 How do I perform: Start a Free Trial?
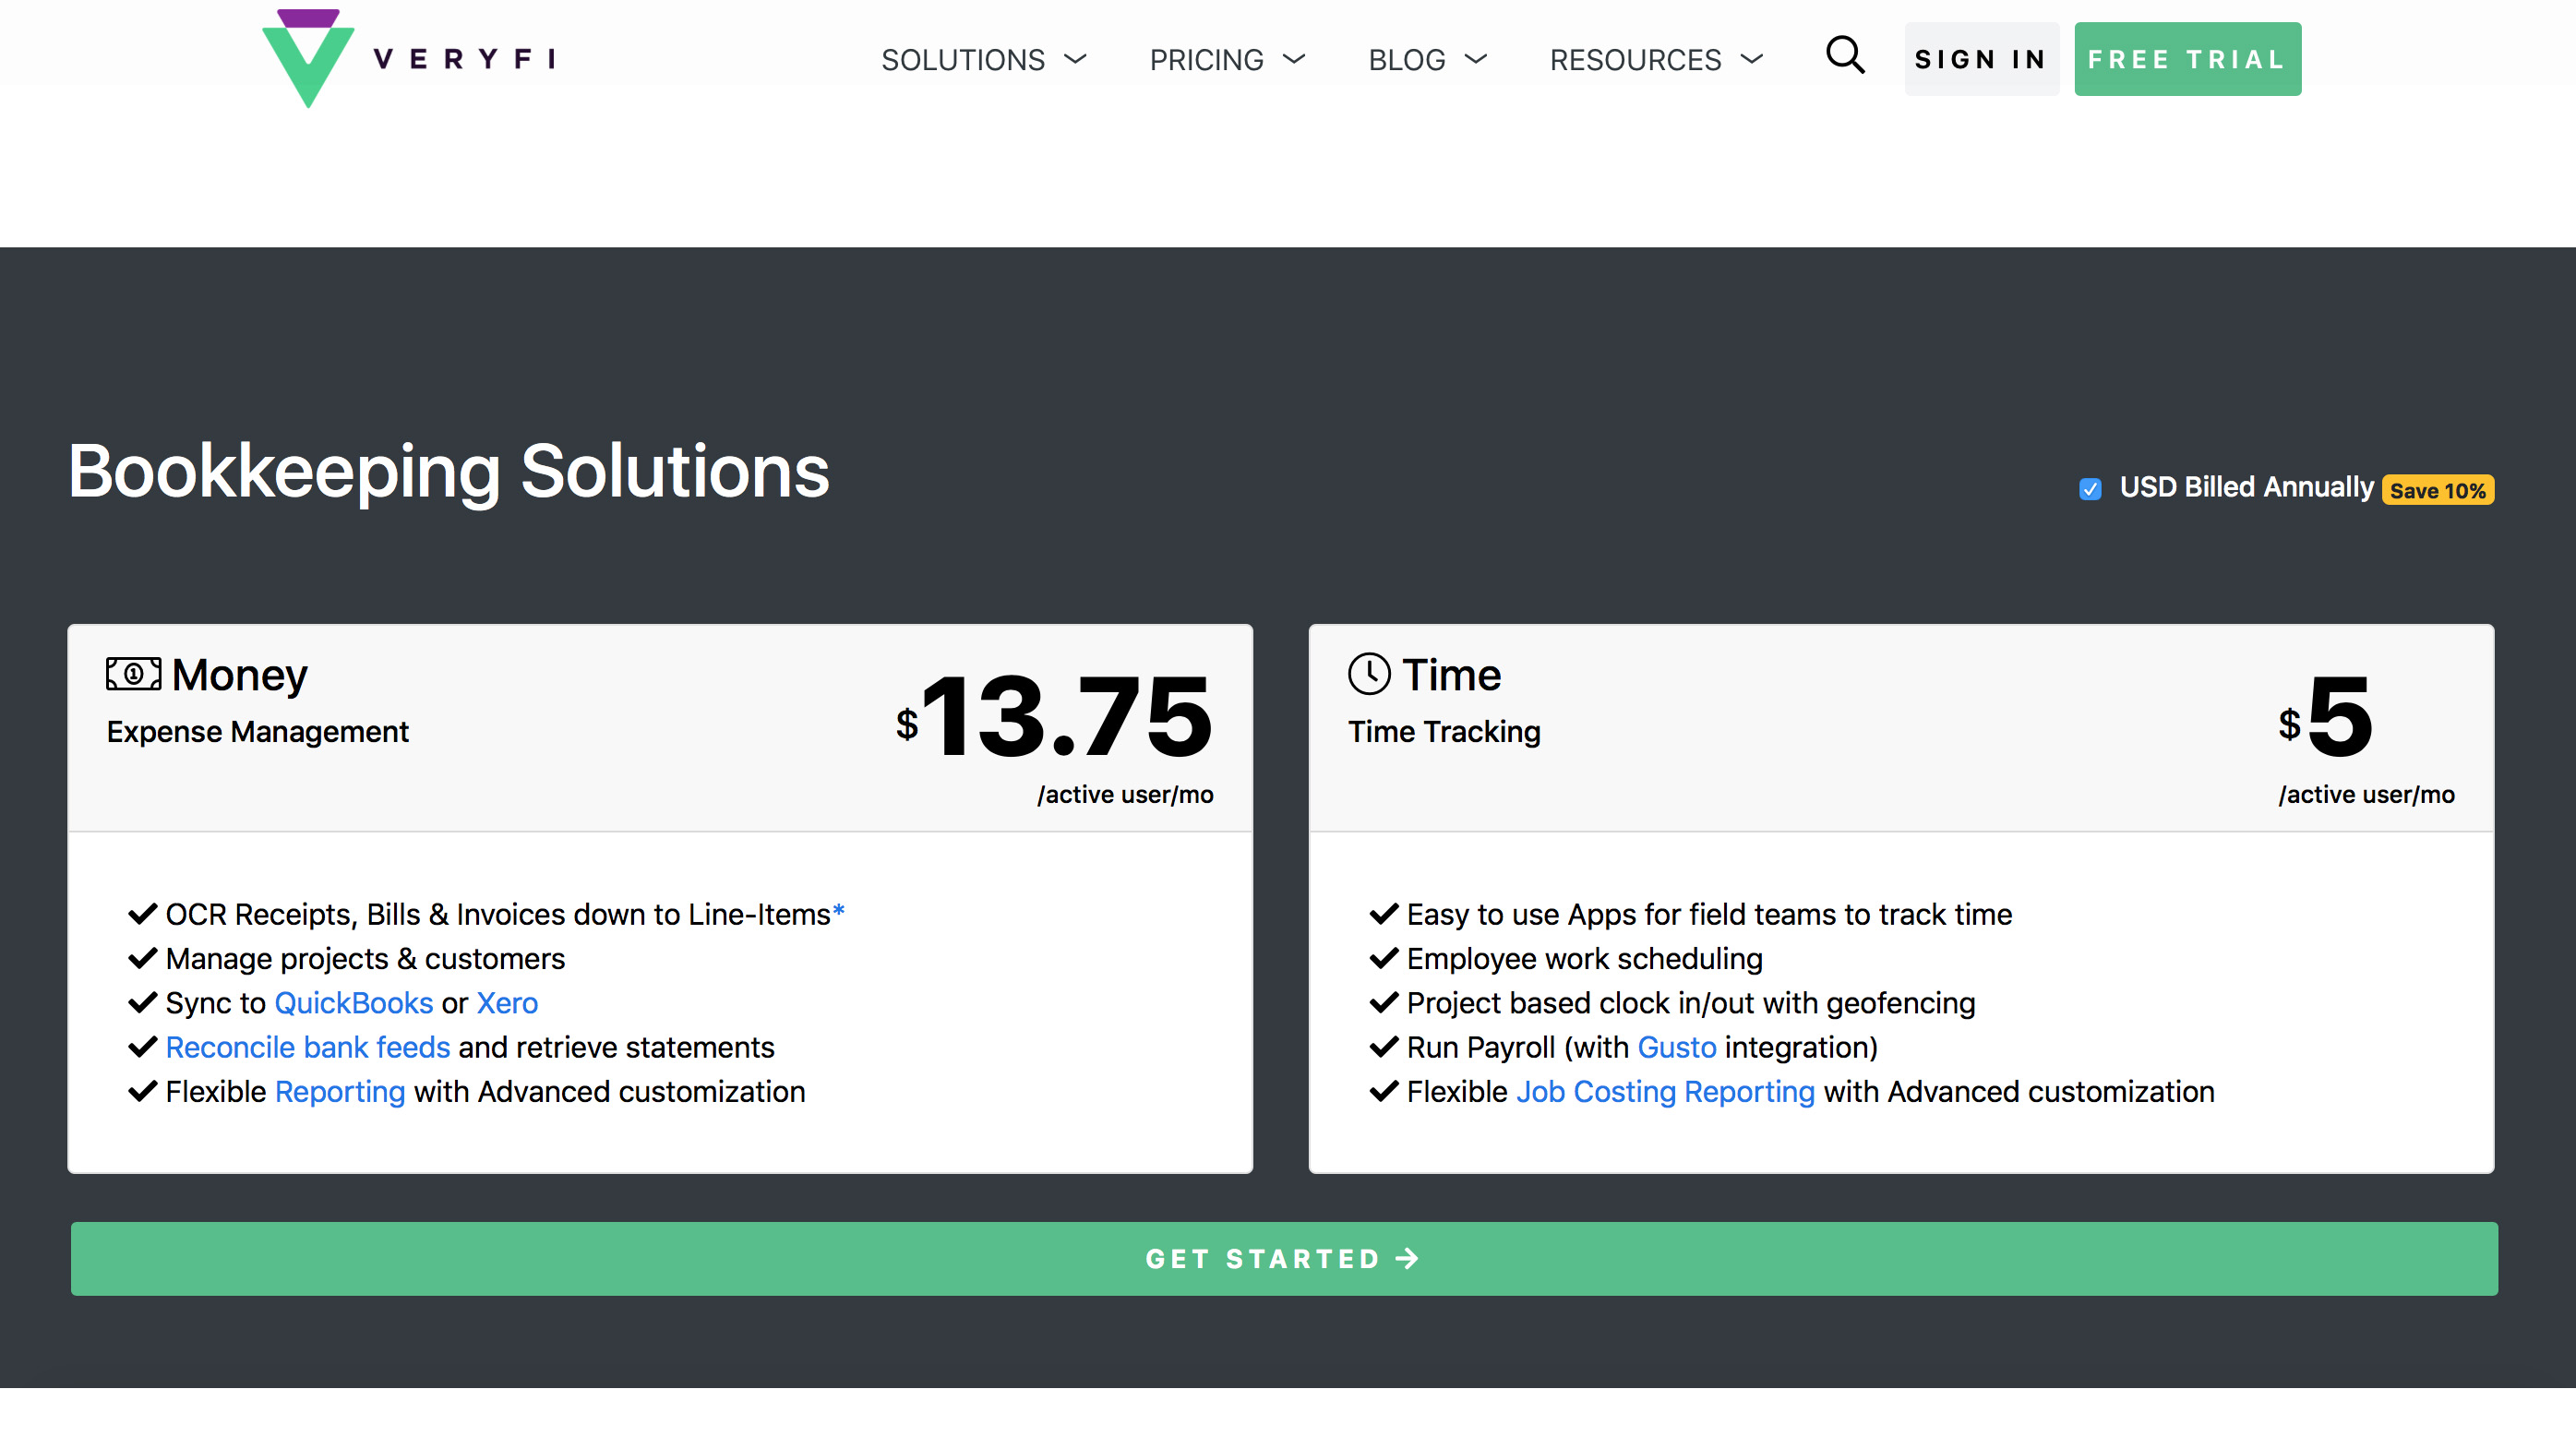pyautogui.click(x=2187, y=59)
